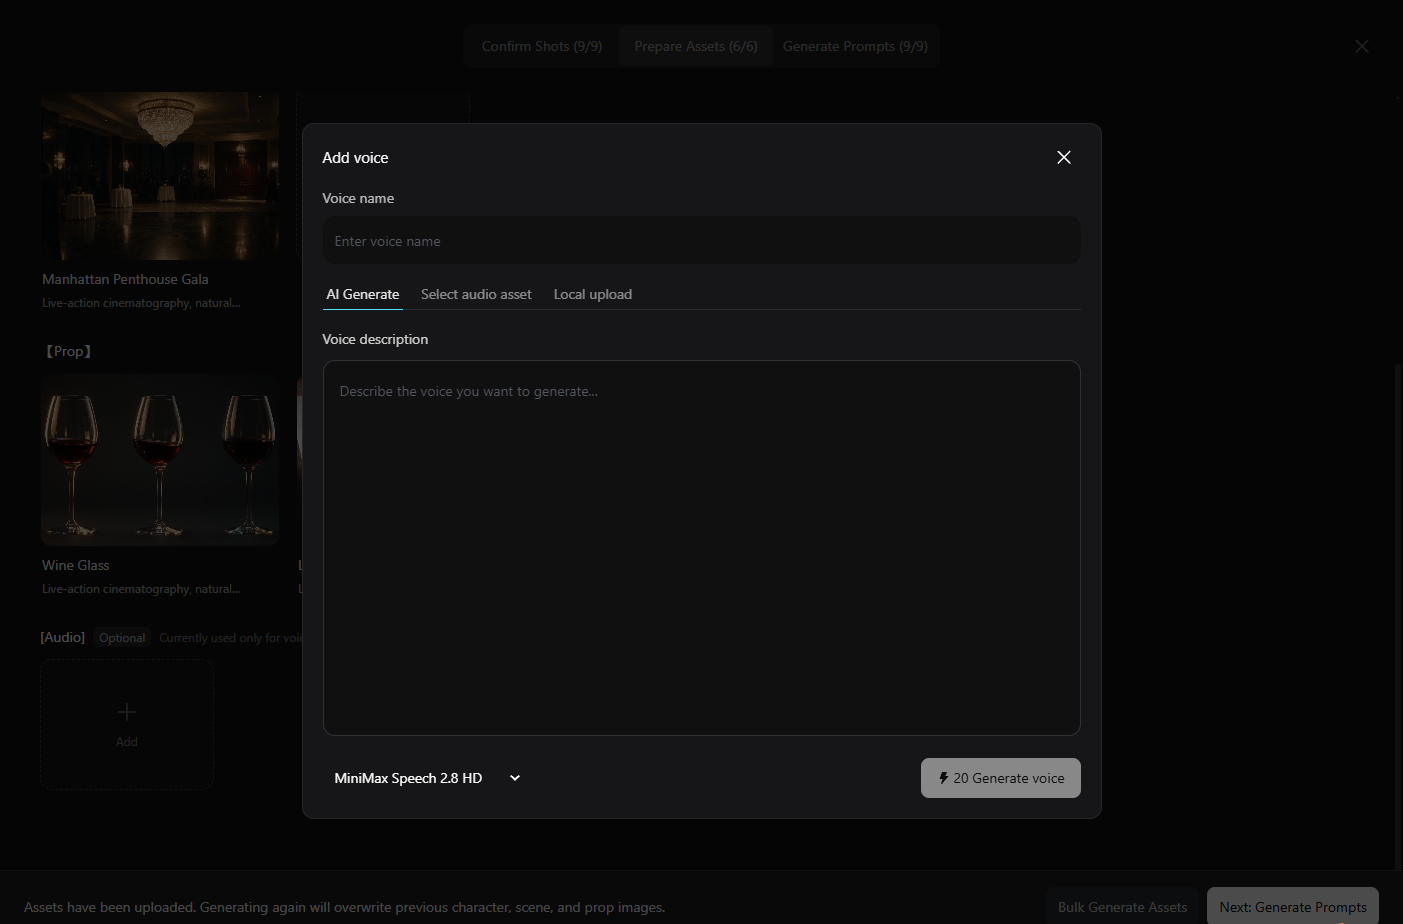Open the Wine Glass prop thumbnail
Image resolution: width=1403 pixels, height=924 pixels.
(x=160, y=461)
